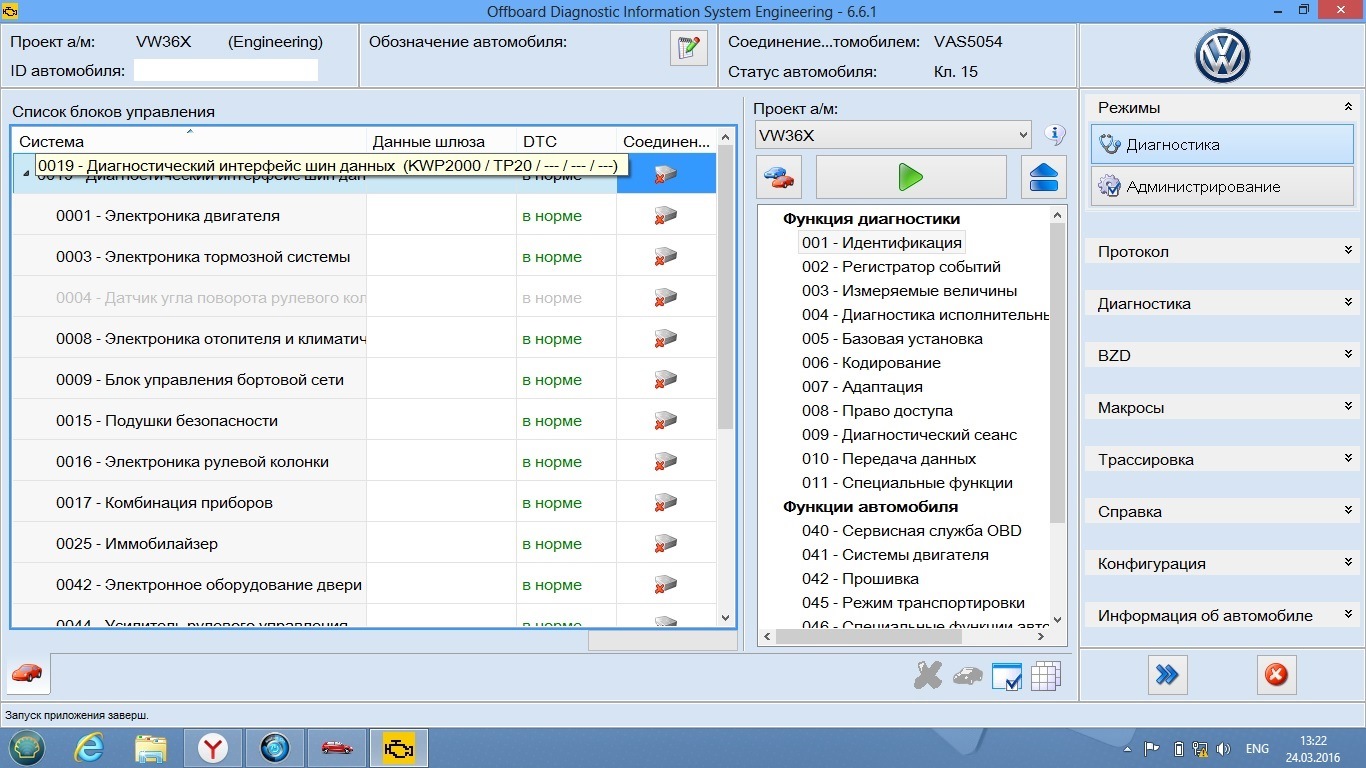Select Администрирование mode button
The image size is (1366, 768).
click(1222, 187)
